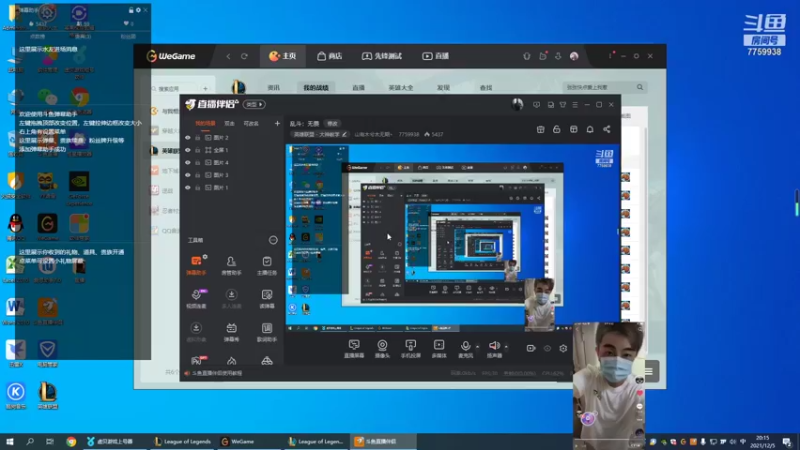800x450 pixels.
Task: Open Windows Start menu
Action: [x=10, y=441]
